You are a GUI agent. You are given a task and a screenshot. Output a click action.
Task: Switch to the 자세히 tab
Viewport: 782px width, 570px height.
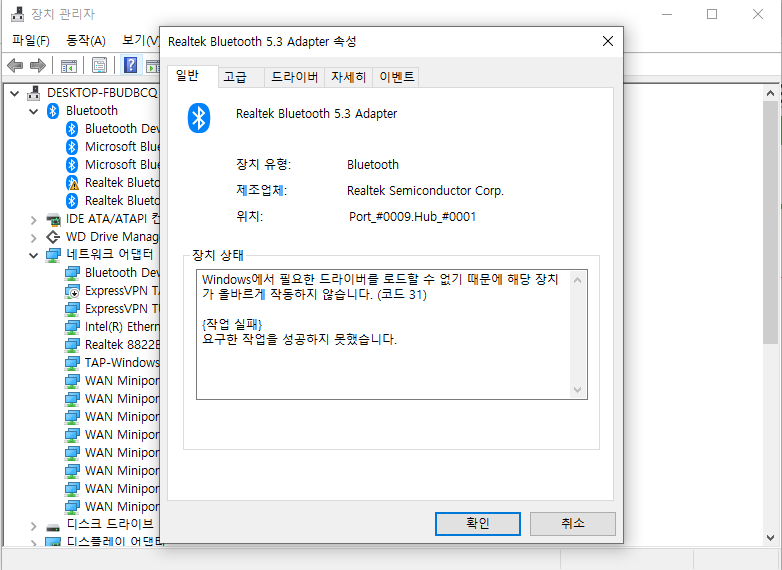(348, 77)
